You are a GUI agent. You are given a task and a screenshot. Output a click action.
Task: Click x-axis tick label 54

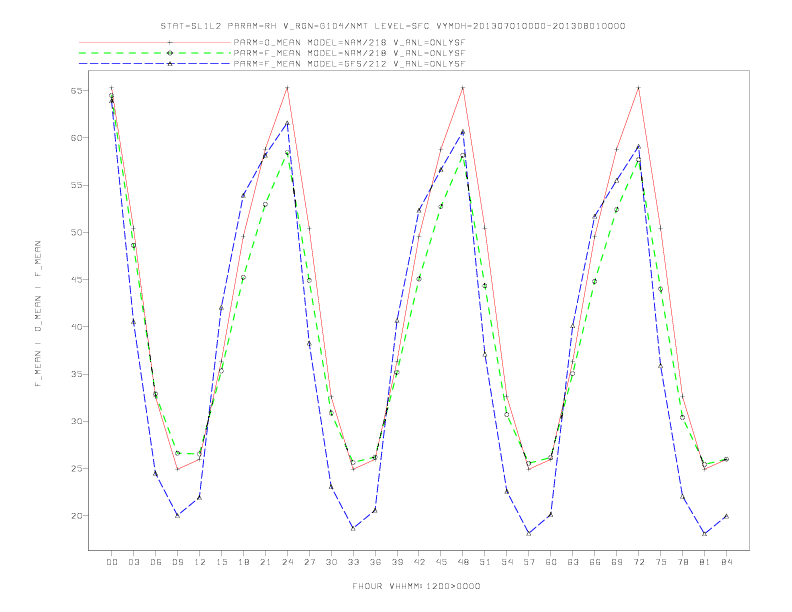(x=507, y=562)
